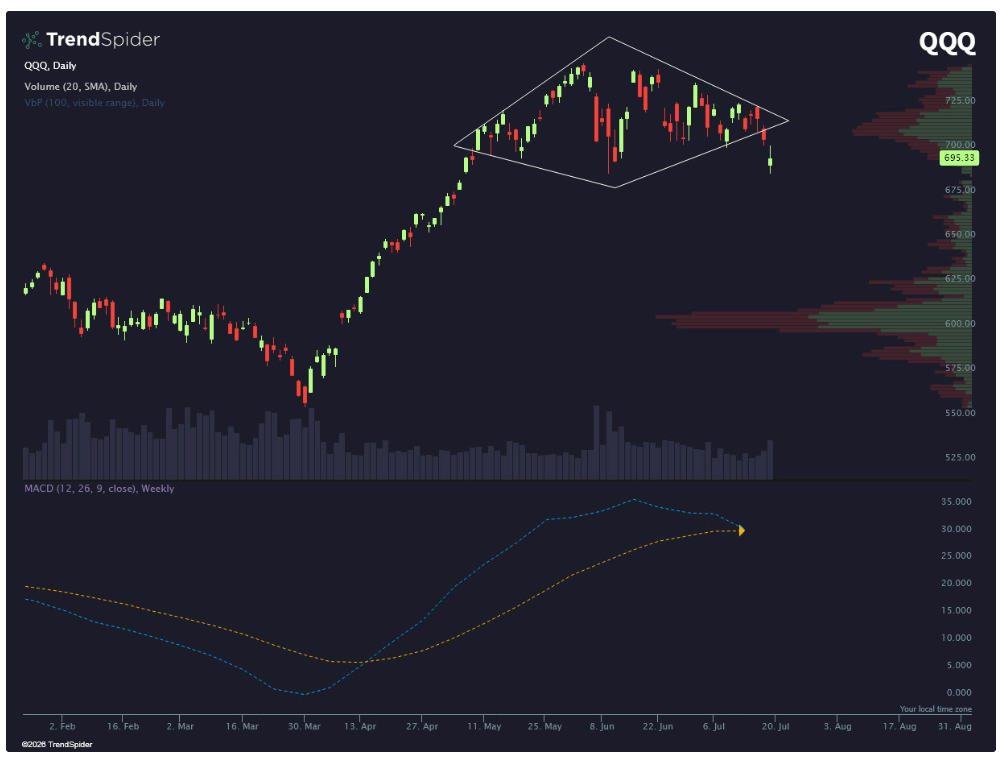Screen dimensions: 1000x763
Task: Click the orange MACD signal line arrow marker
Action: (742, 531)
